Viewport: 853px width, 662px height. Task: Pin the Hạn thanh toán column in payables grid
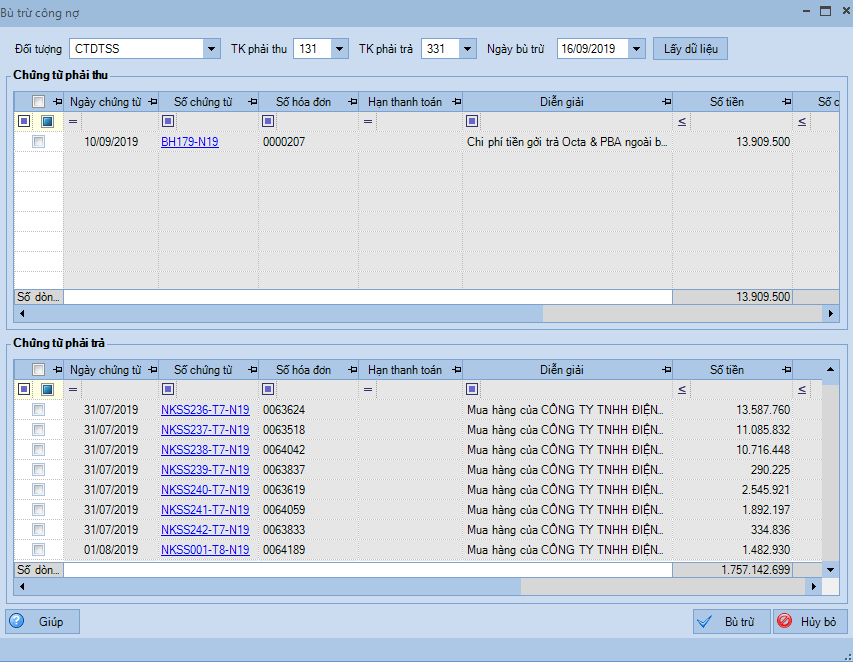456,370
